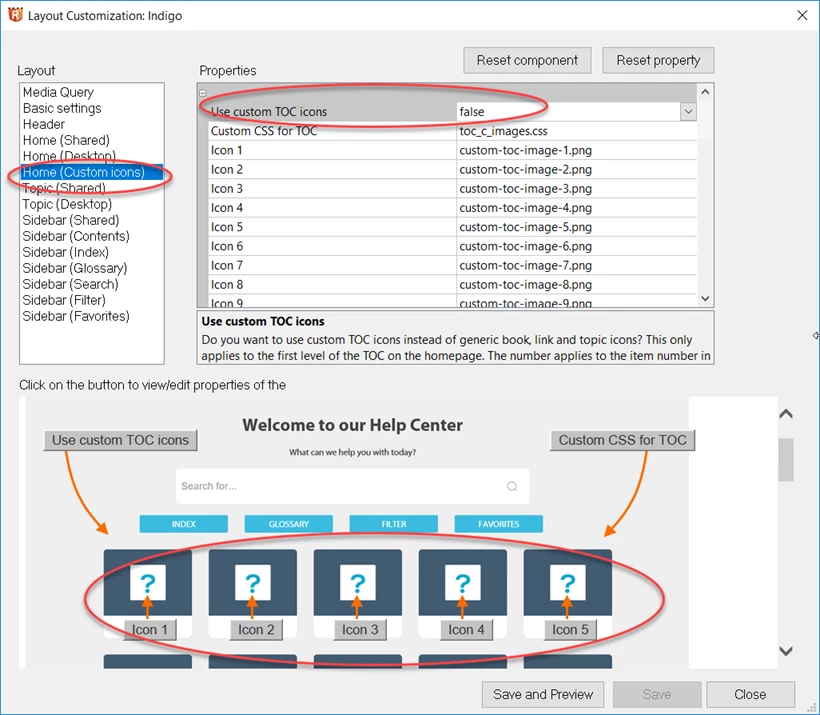Select the Custom CSS for TOC property row
Viewport: 820px width, 715px height.
[x=453, y=131]
